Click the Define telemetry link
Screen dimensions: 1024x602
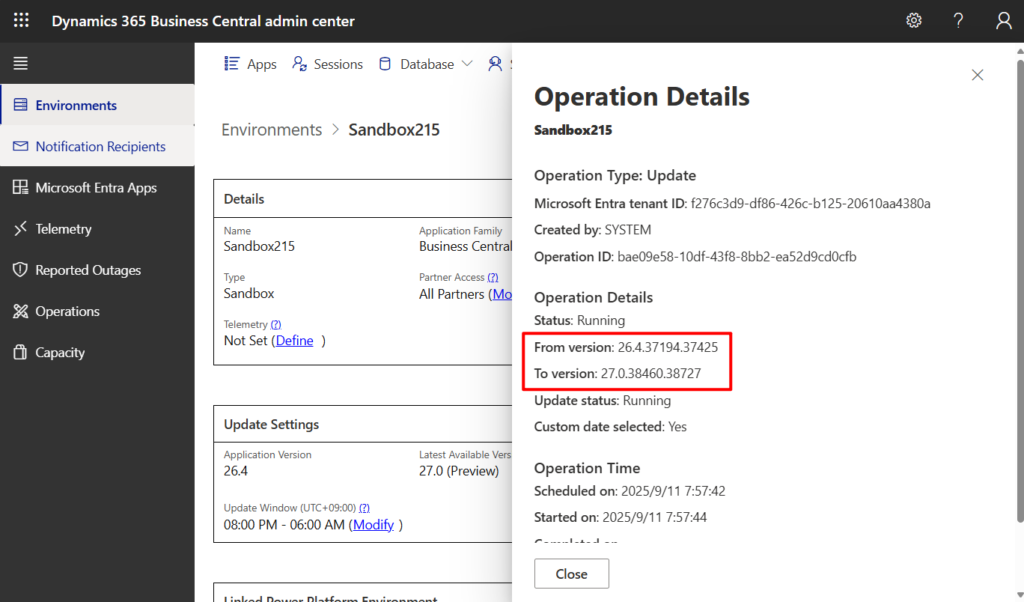(x=294, y=341)
